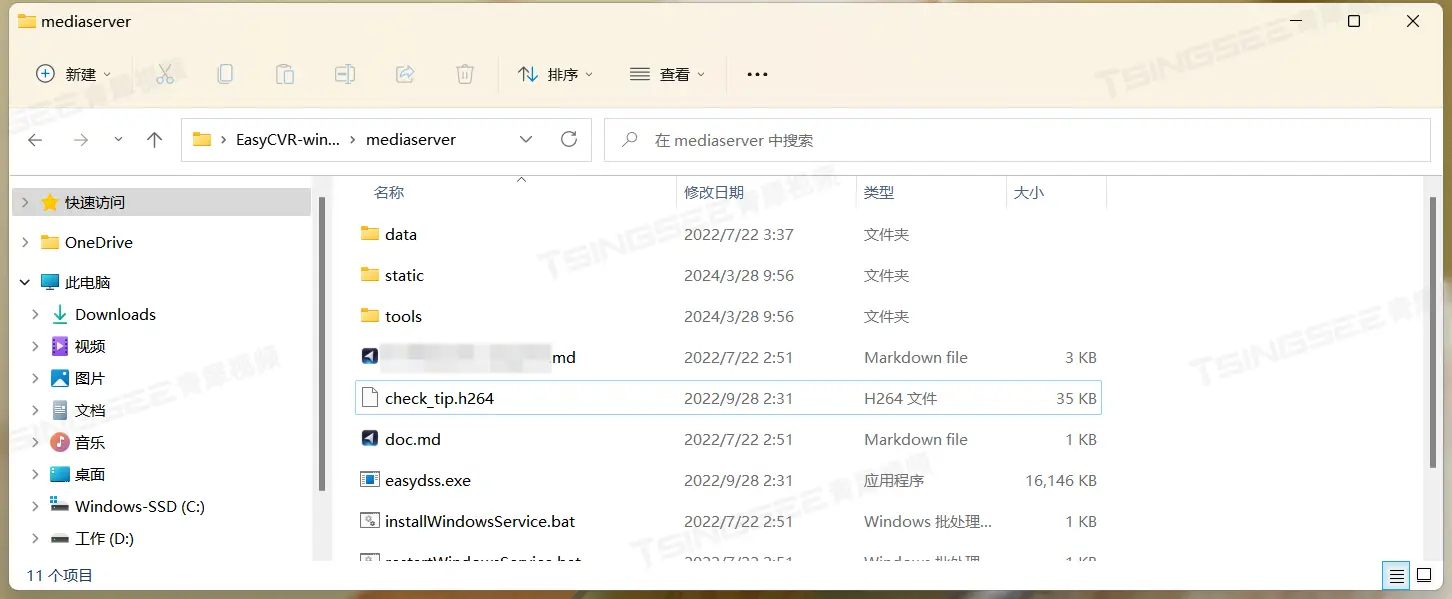
Task: Select the file with blurred name ending md
Action: click(x=729, y=357)
